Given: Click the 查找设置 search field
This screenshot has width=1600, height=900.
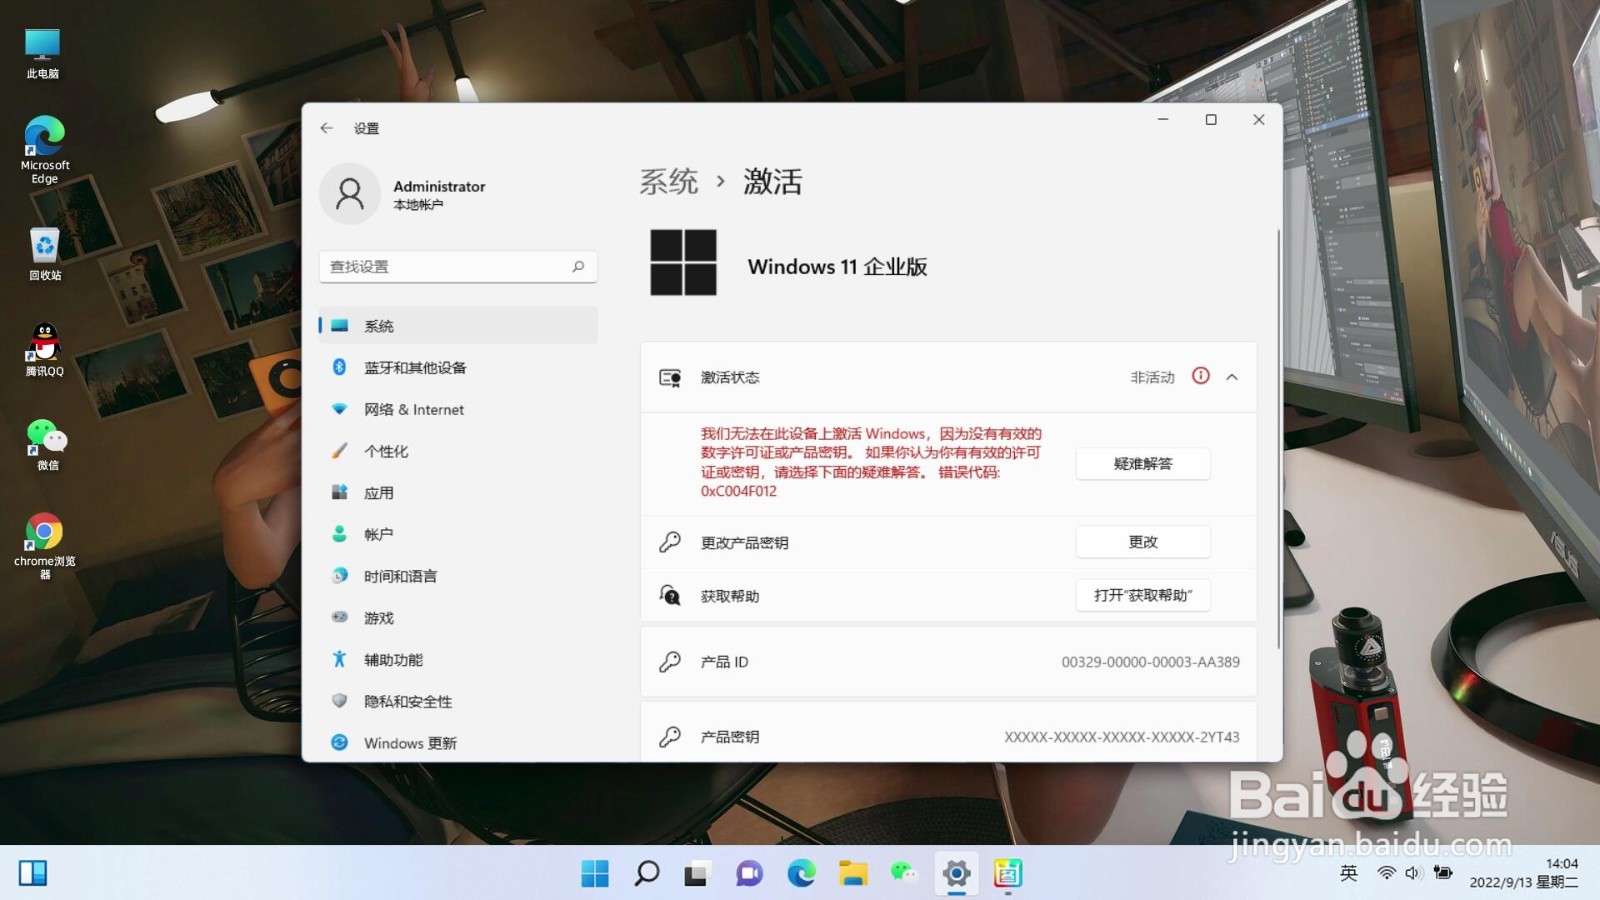Looking at the screenshot, I should (x=458, y=267).
